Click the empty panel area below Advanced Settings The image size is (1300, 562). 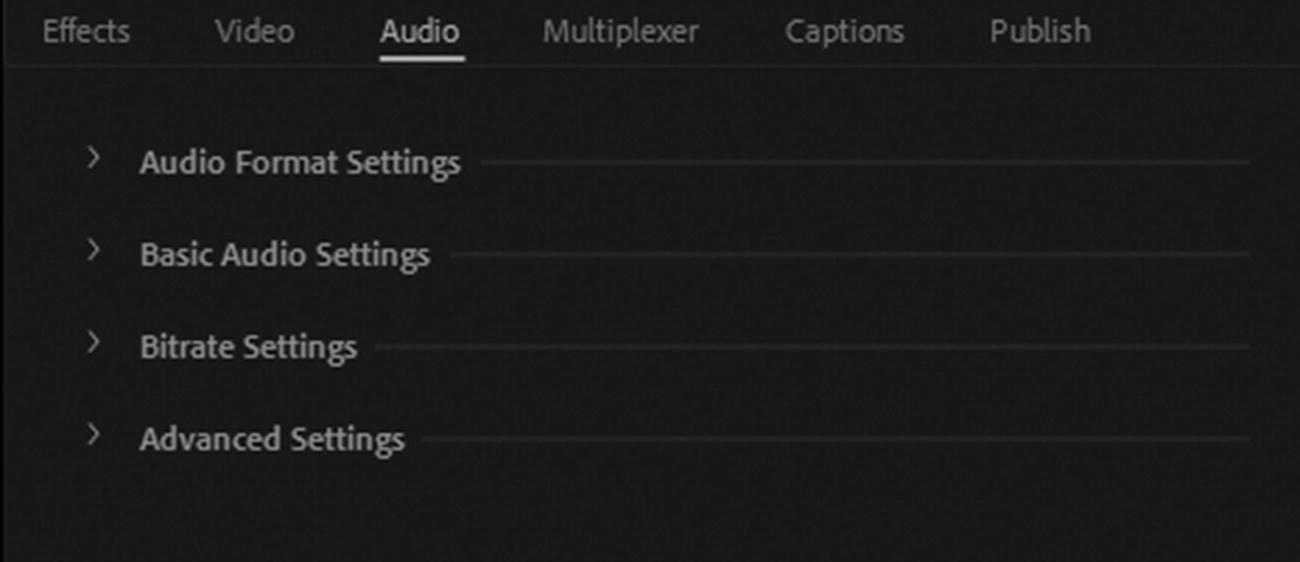(x=650, y=510)
